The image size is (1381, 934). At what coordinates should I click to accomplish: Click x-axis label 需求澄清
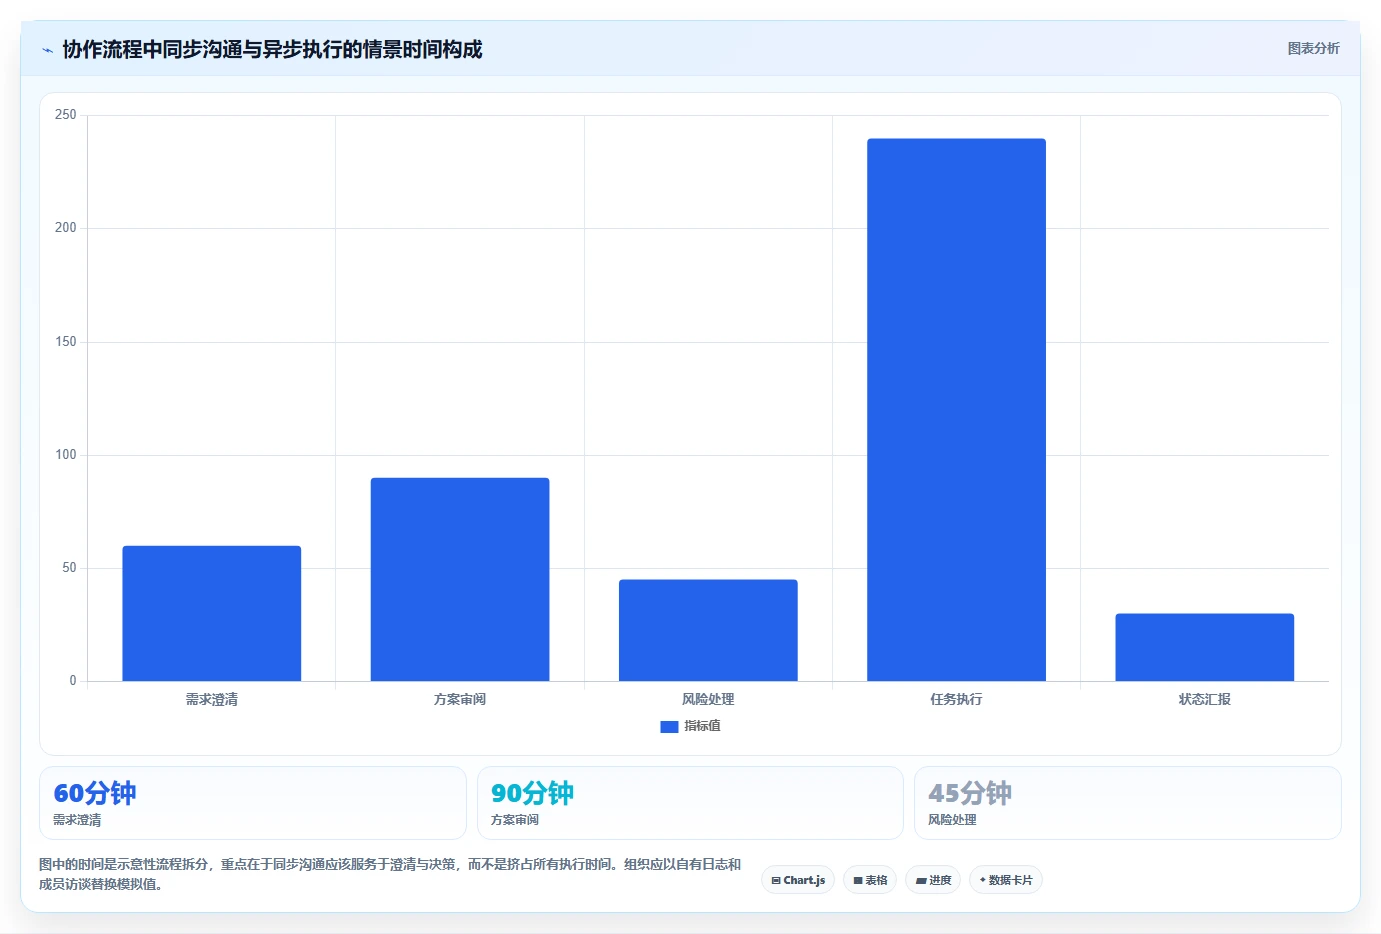click(212, 699)
